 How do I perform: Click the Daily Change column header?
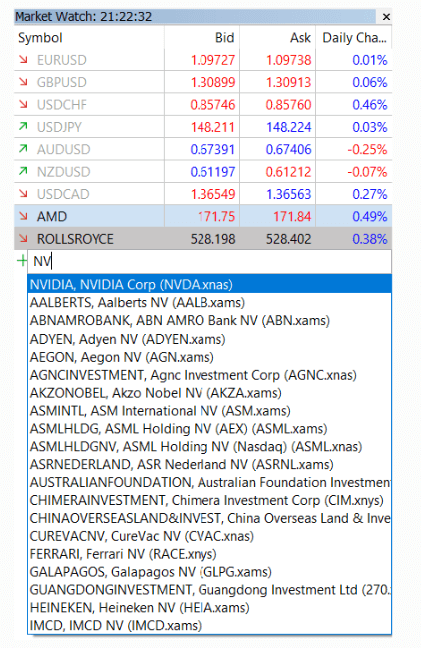[354, 38]
